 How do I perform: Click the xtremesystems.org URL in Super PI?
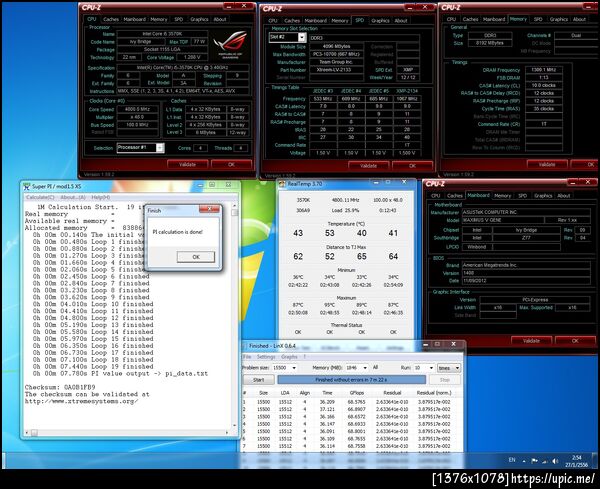click(x=82, y=401)
